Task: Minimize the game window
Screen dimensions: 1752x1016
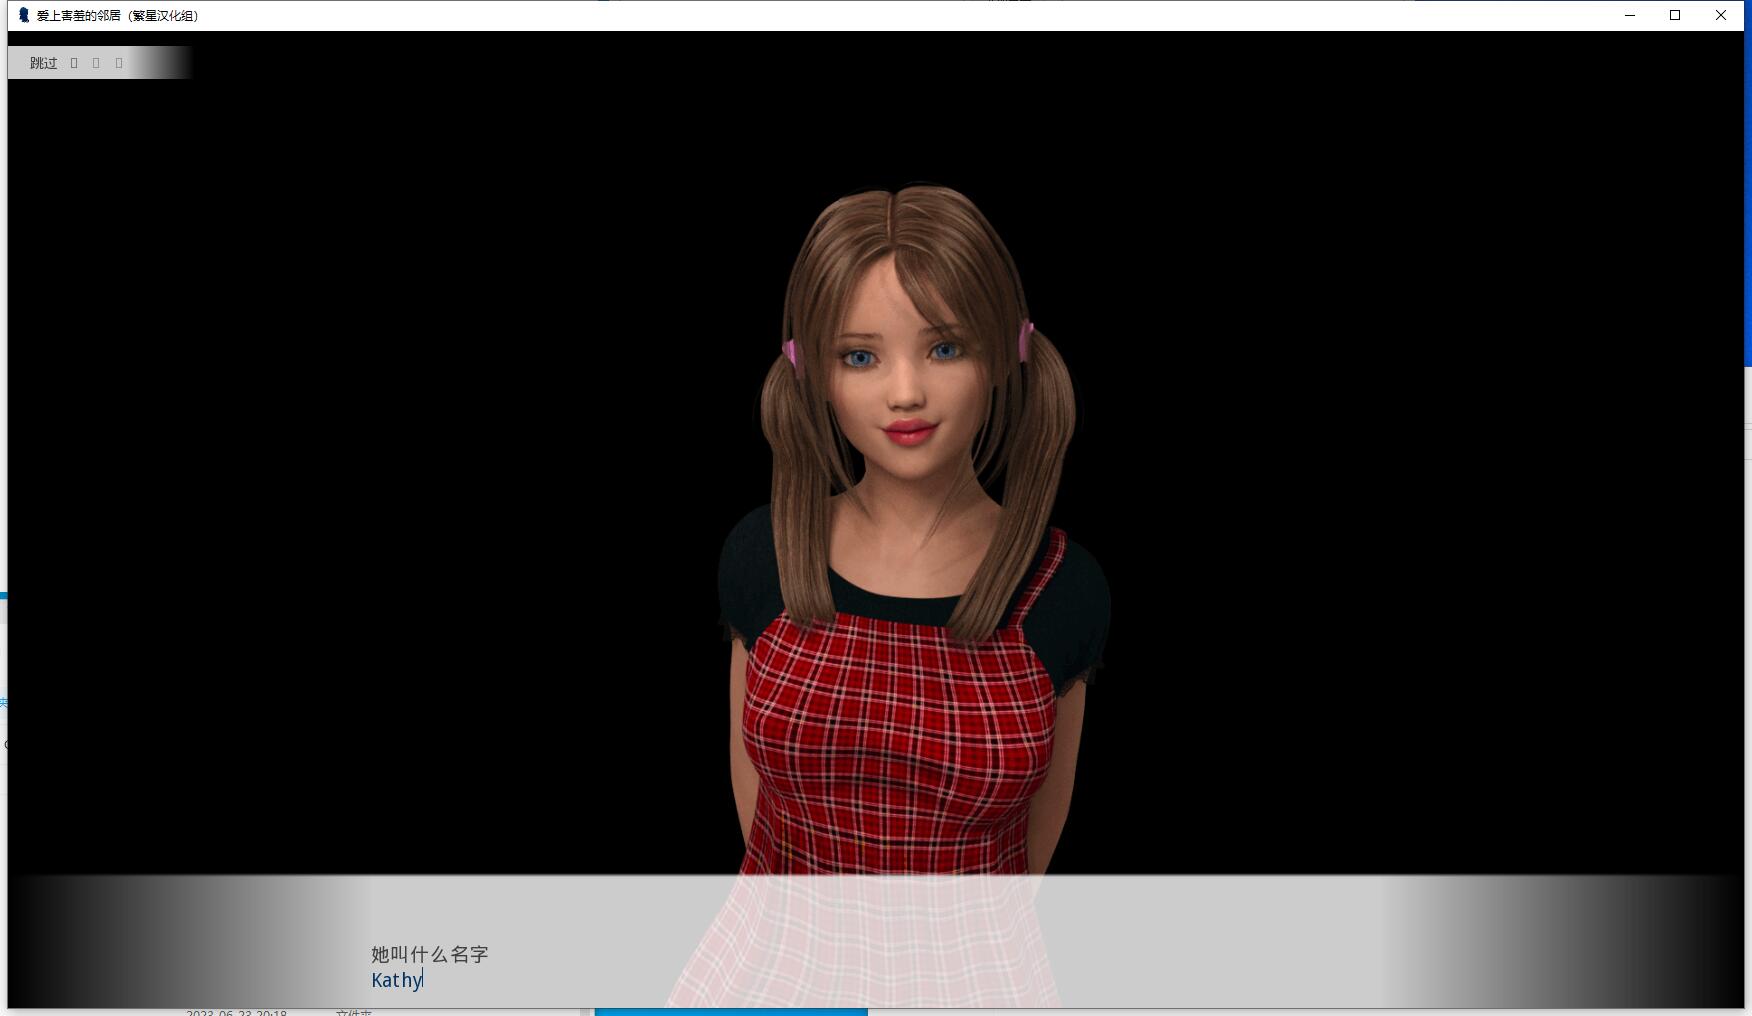Action: click(x=1630, y=15)
